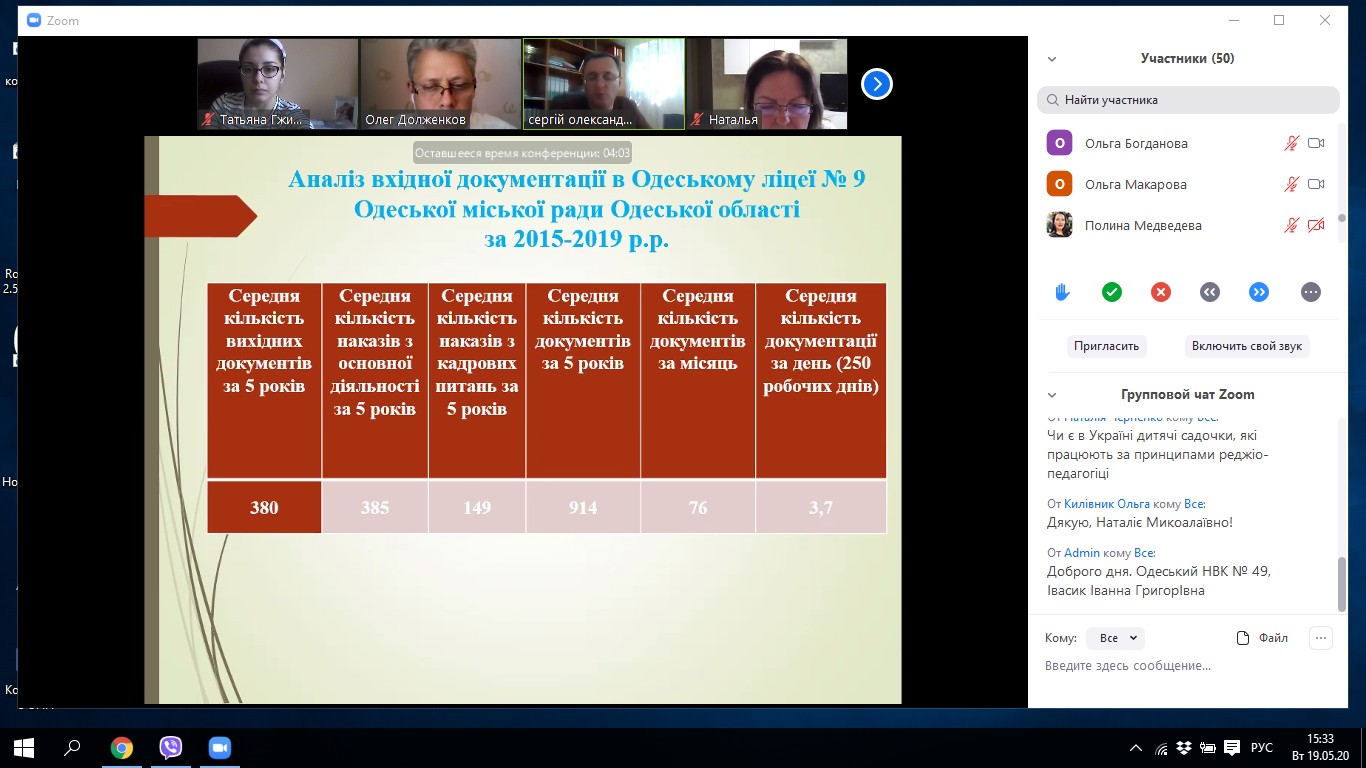Screen dimensions: 1366x768
Task: Click the slide table cell 3,7
Action: click(x=821, y=507)
